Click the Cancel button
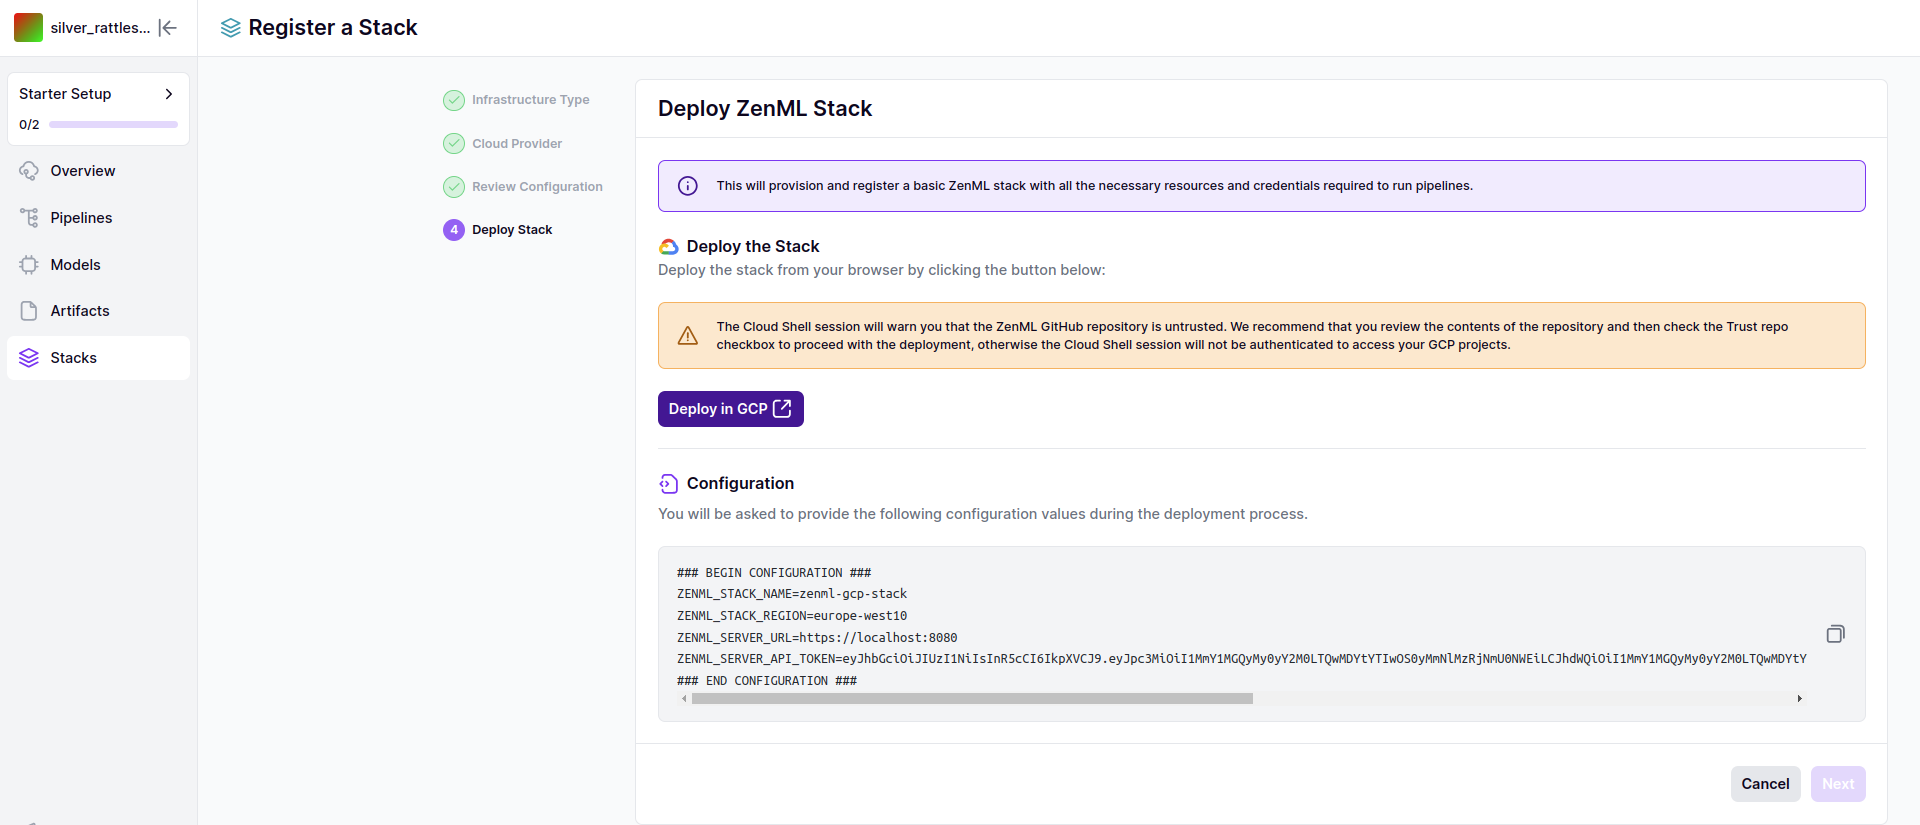The width and height of the screenshot is (1920, 825). tap(1765, 784)
